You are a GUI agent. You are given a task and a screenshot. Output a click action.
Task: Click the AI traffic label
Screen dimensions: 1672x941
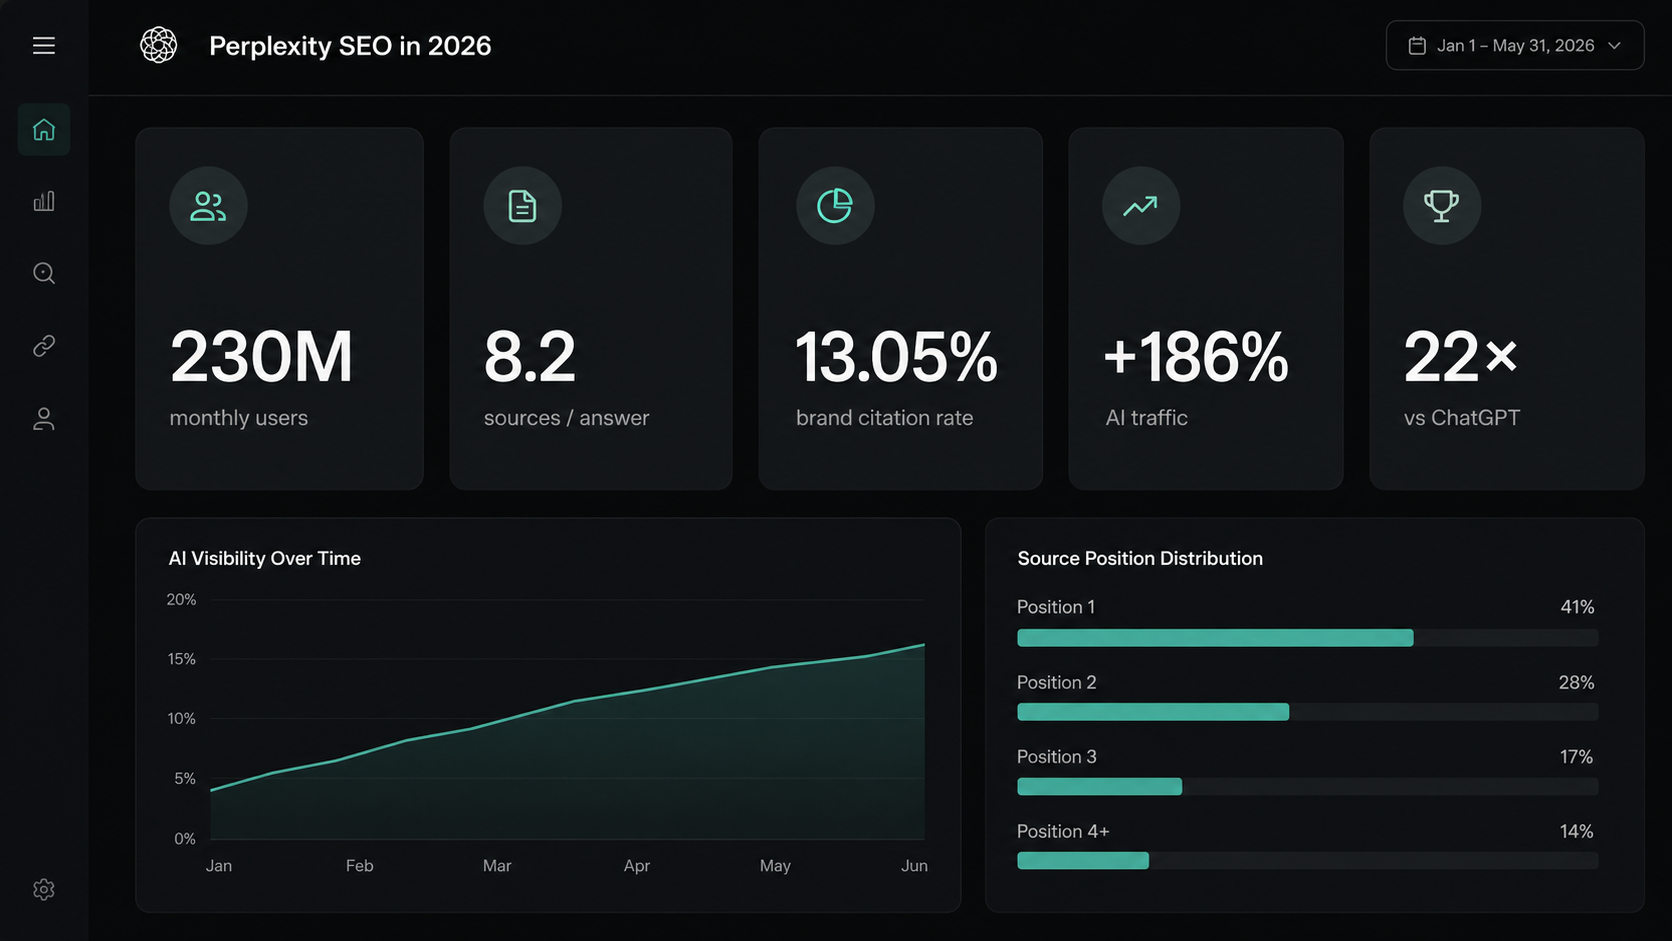pos(1146,418)
